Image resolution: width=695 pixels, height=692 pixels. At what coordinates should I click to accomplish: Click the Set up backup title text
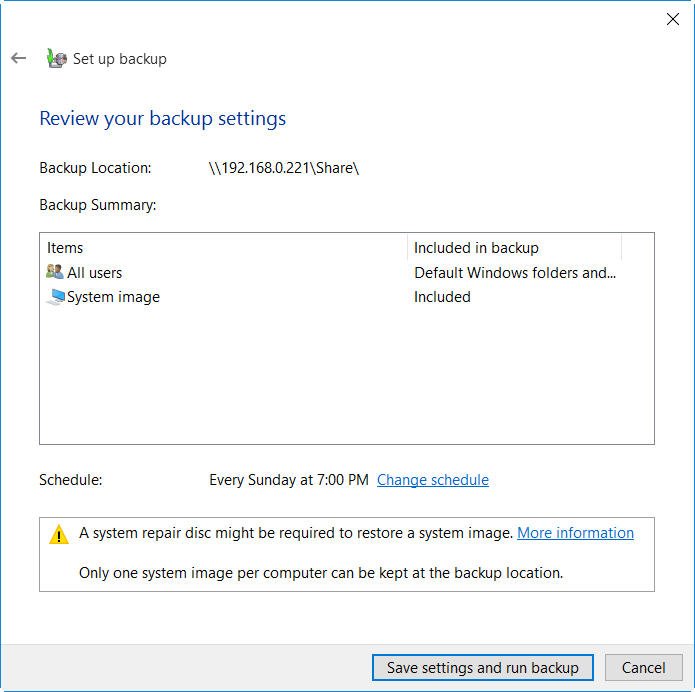pos(120,59)
